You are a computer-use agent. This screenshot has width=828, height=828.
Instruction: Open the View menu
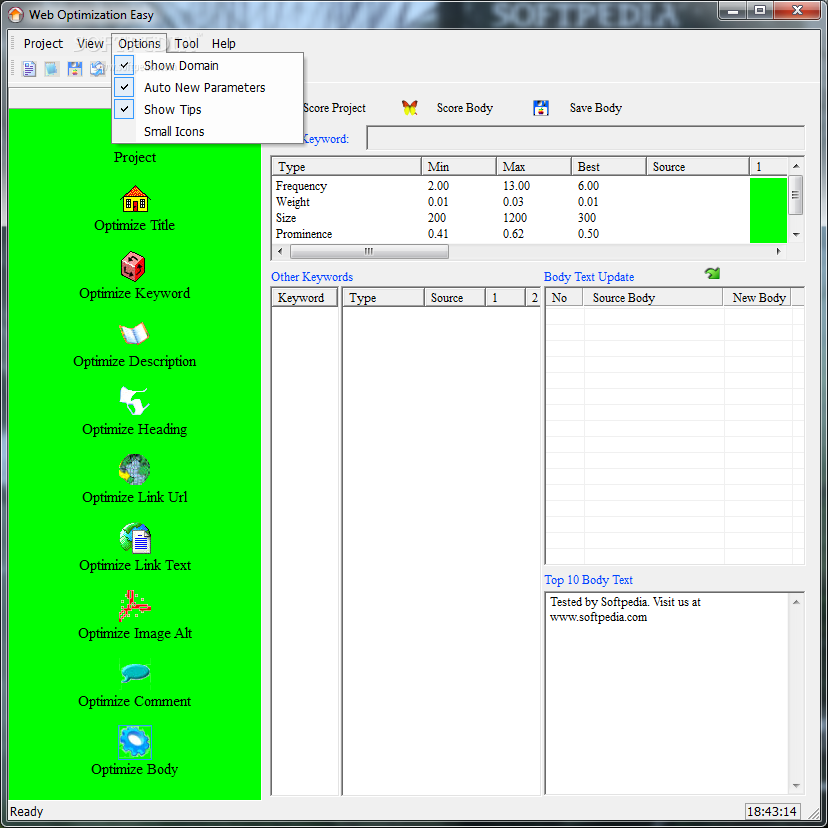pyautogui.click(x=90, y=43)
